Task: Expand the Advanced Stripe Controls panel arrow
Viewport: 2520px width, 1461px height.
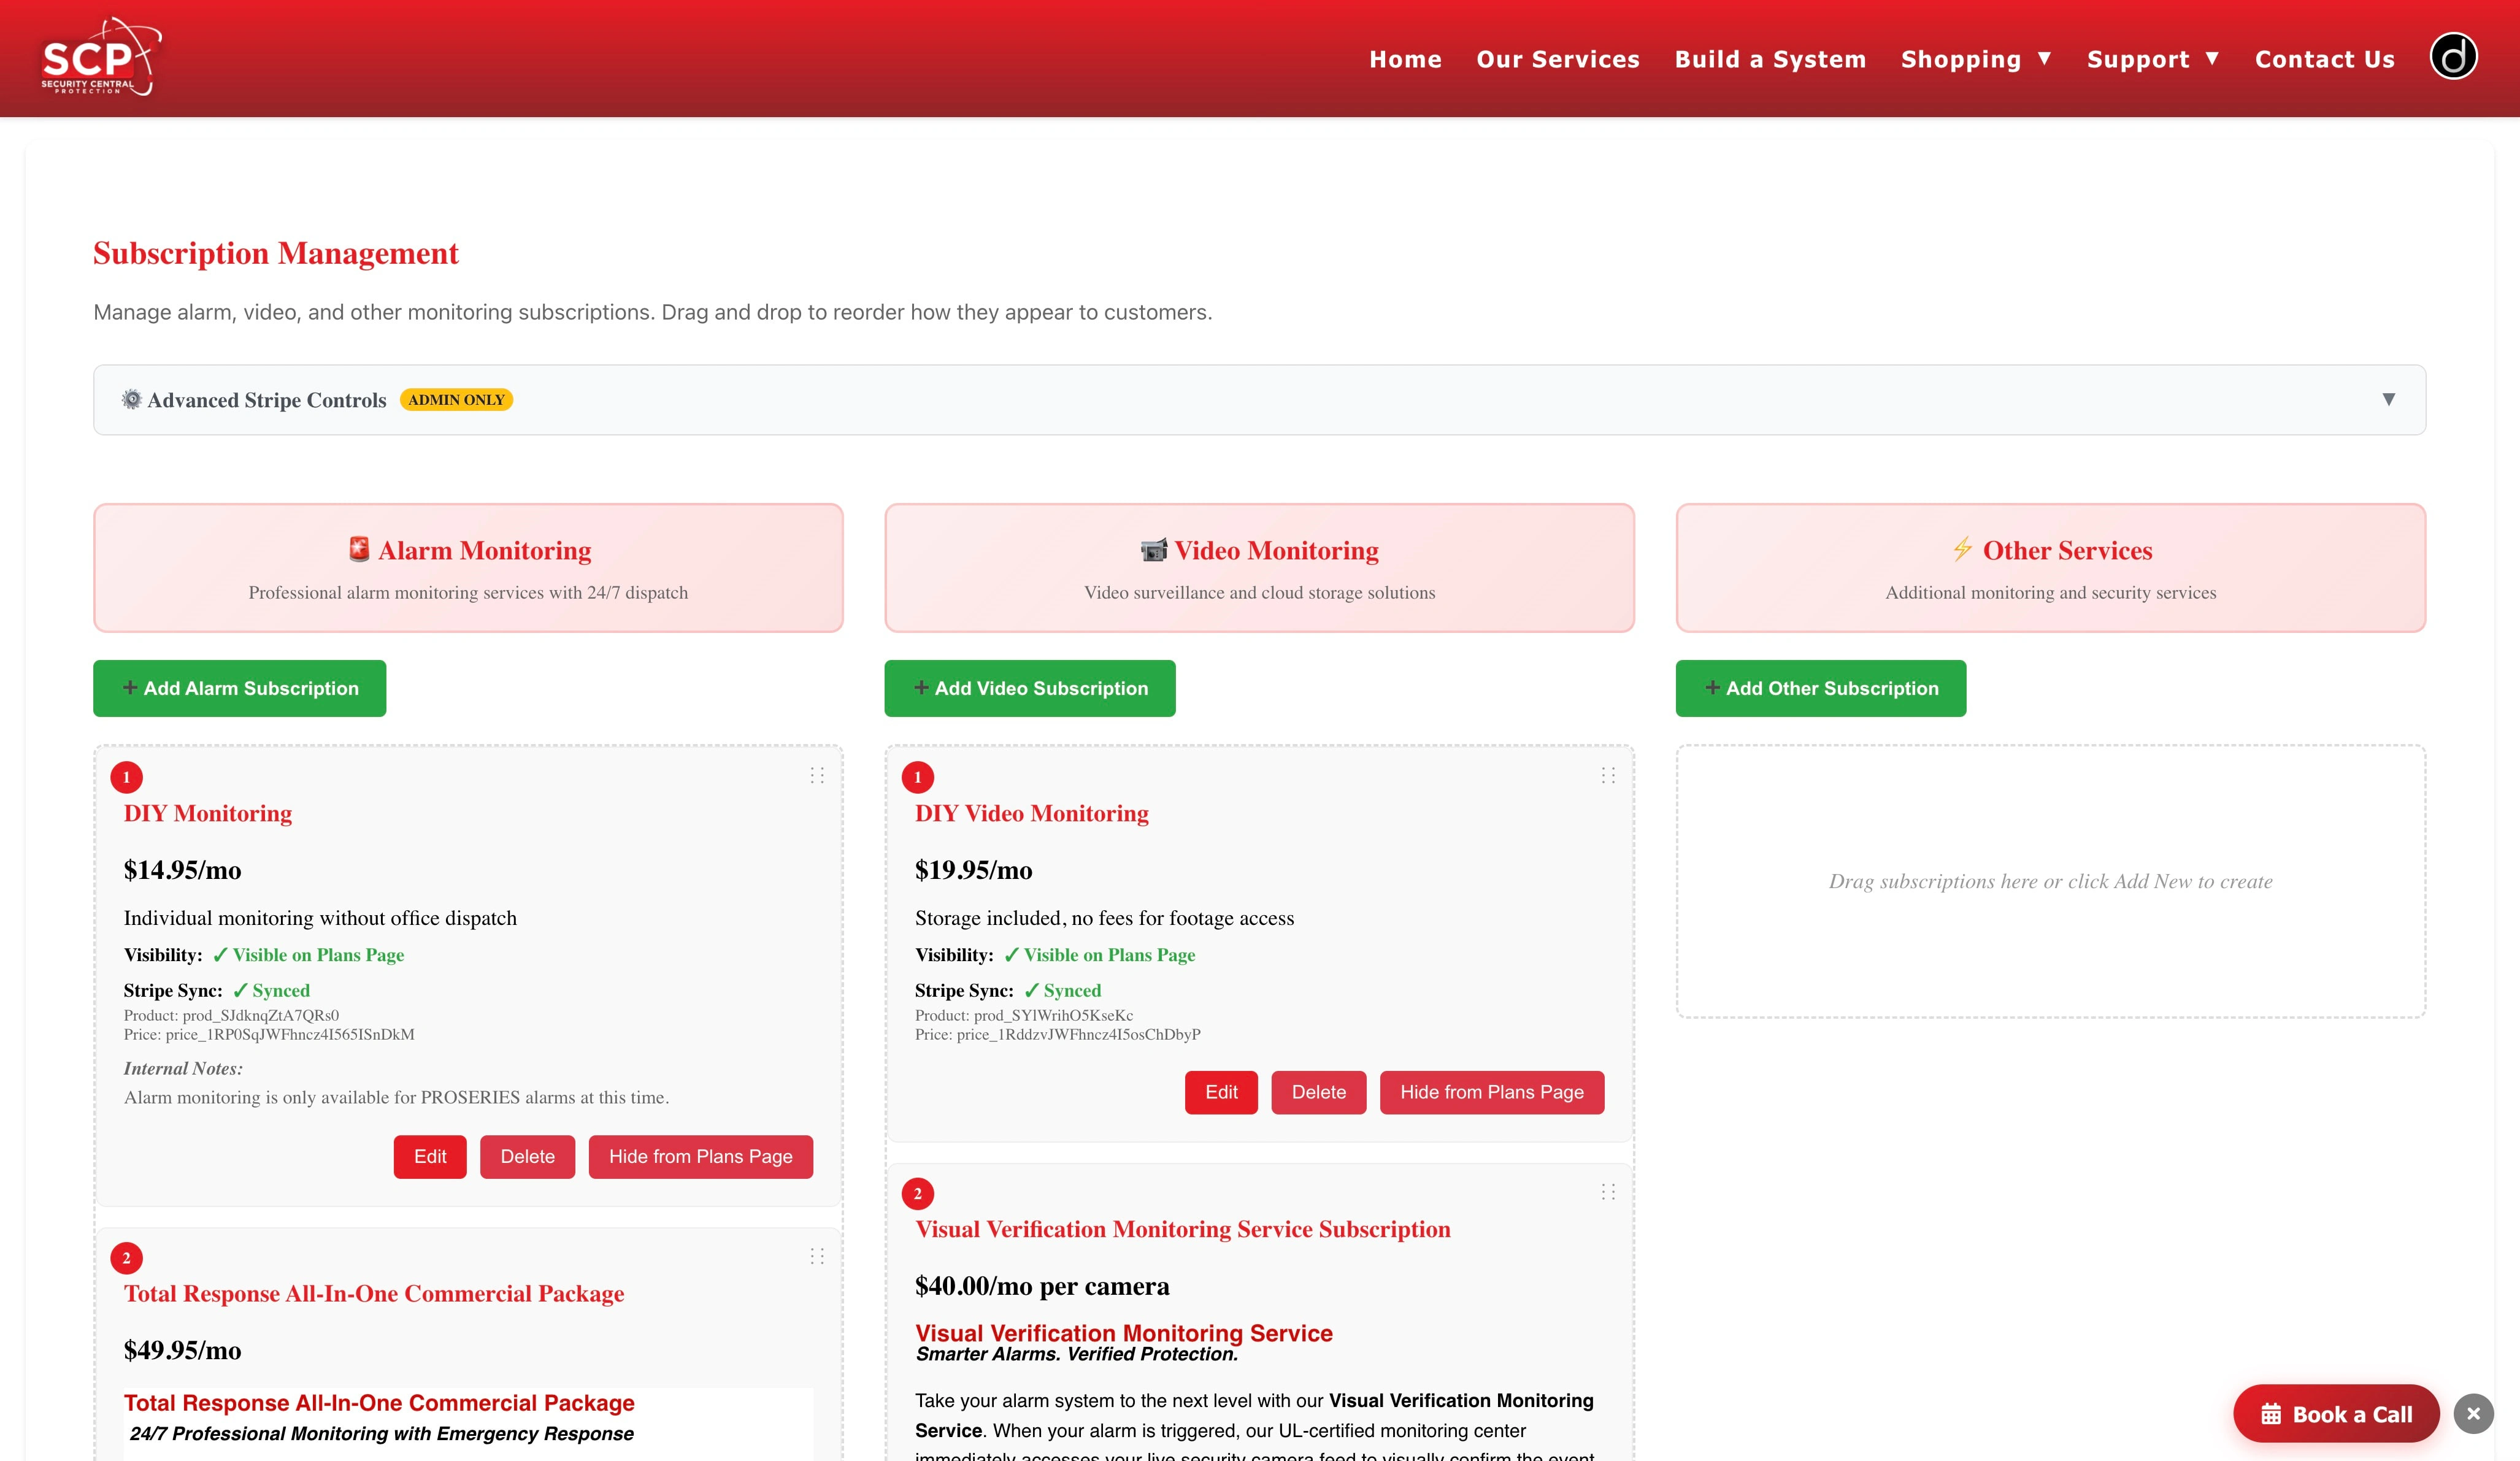Action: pyautogui.click(x=2388, y=399)
